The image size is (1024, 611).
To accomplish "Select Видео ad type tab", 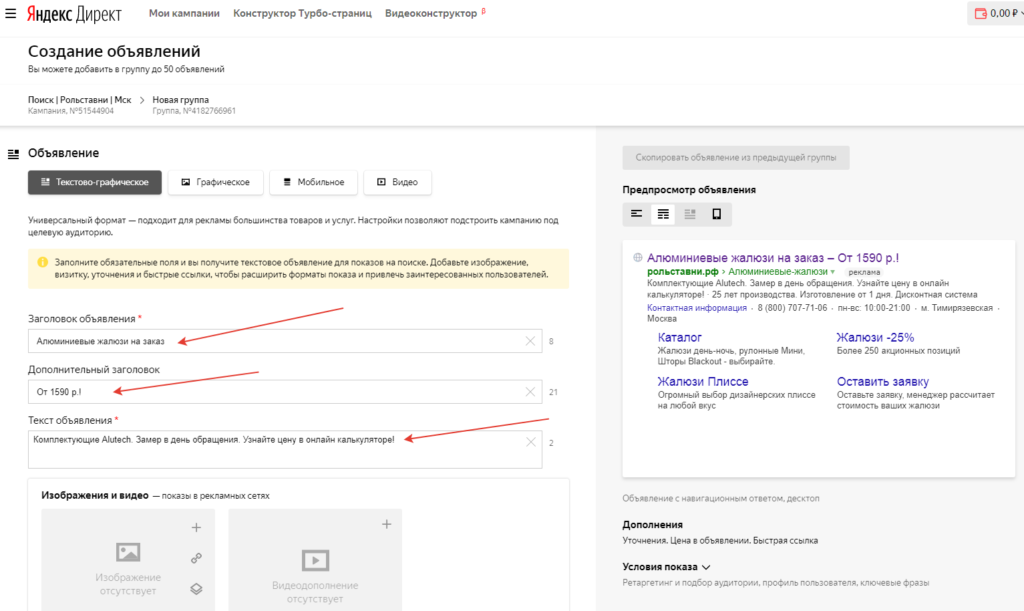I will (397, 182).
